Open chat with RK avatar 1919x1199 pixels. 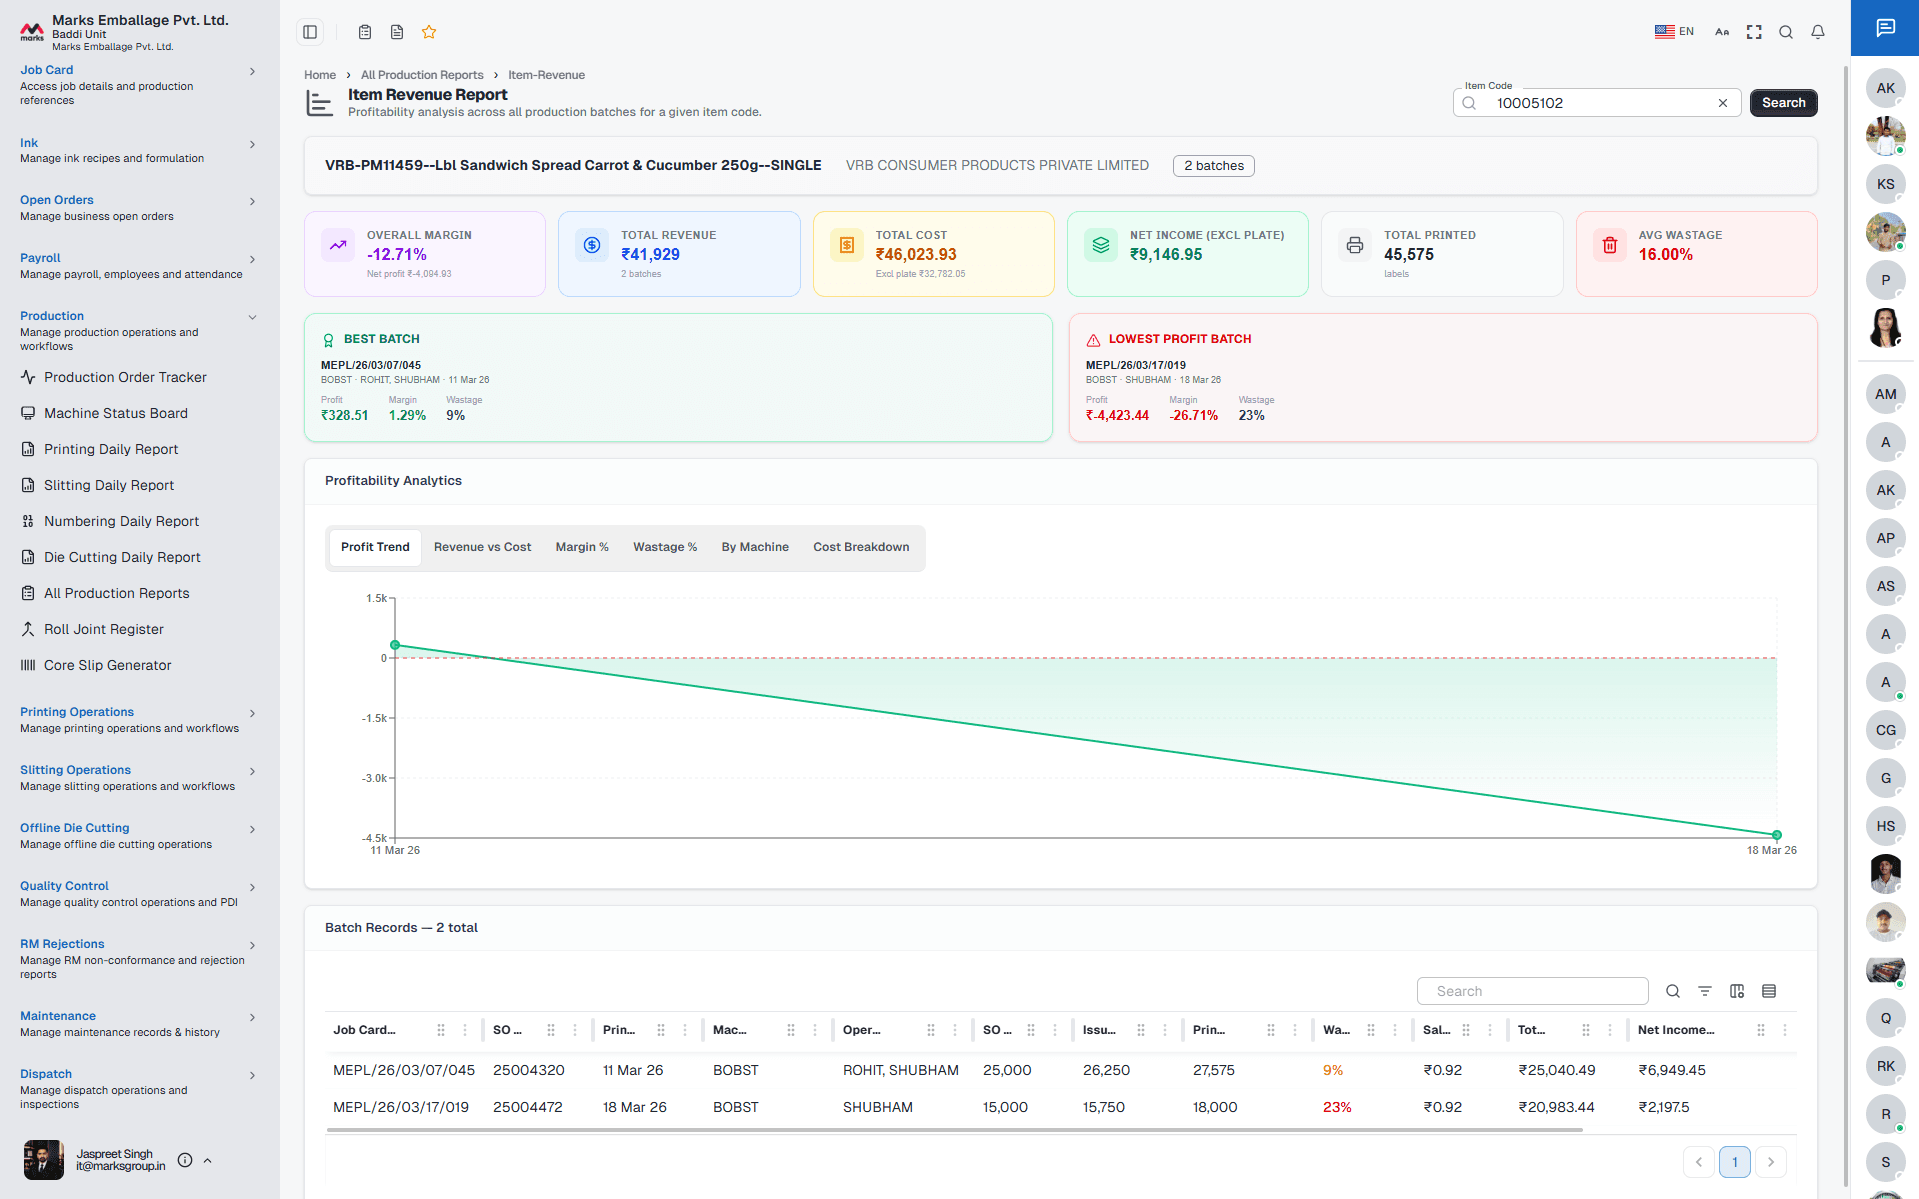coord(1885,1066)
